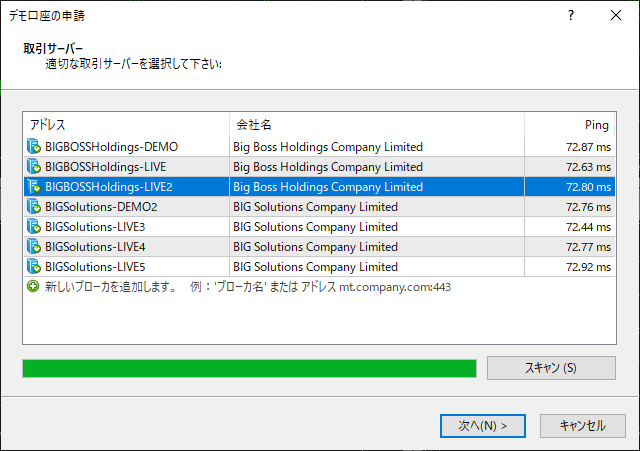
Task: Click company name in BIGSolutions-LIVE4 row
Action: (x=315, y=247)
